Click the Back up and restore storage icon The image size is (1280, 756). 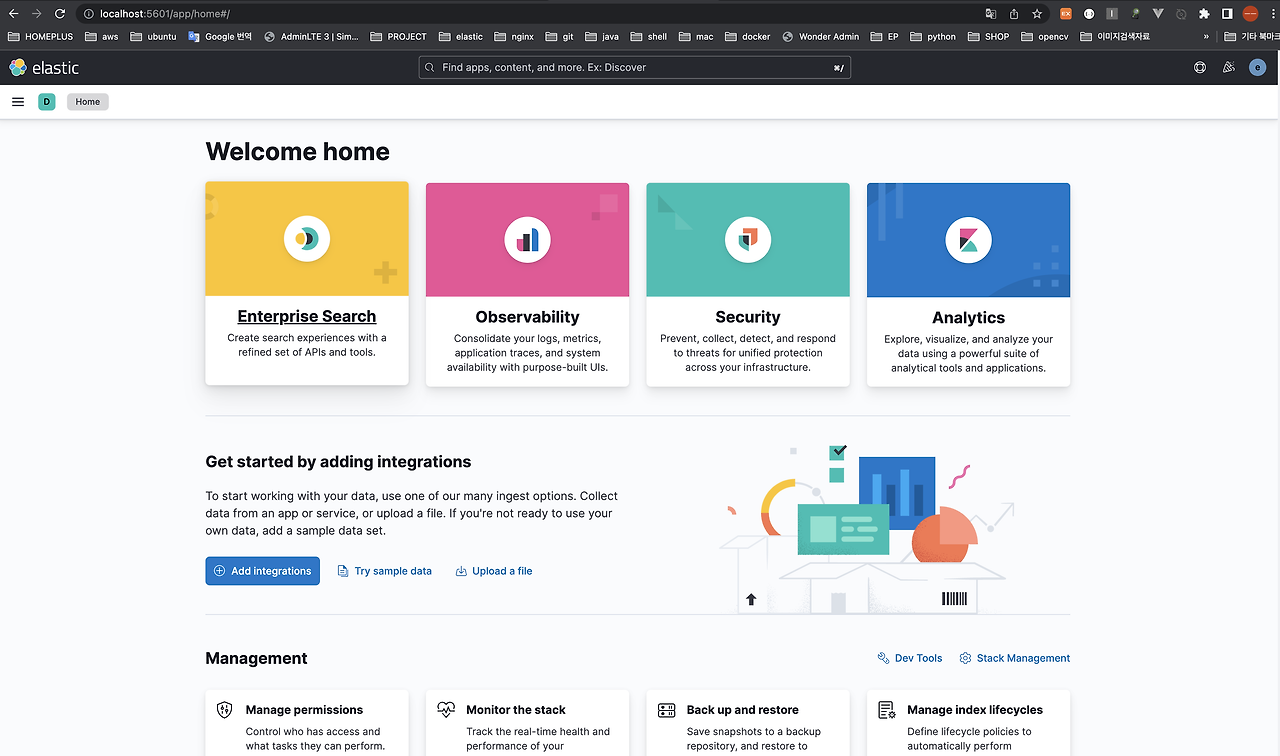tap(667, 710)
